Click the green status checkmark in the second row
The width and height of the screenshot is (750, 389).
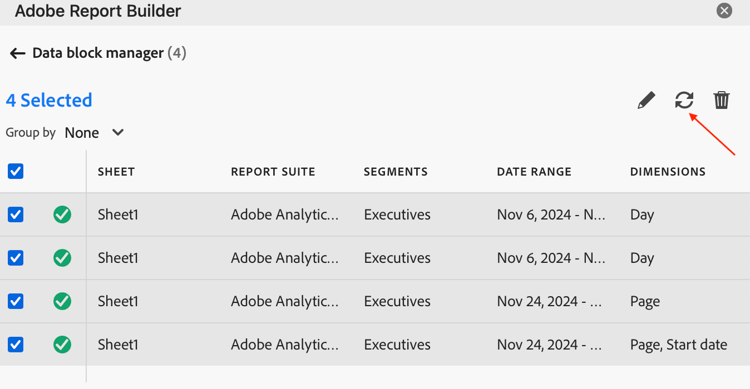[62, 258]
